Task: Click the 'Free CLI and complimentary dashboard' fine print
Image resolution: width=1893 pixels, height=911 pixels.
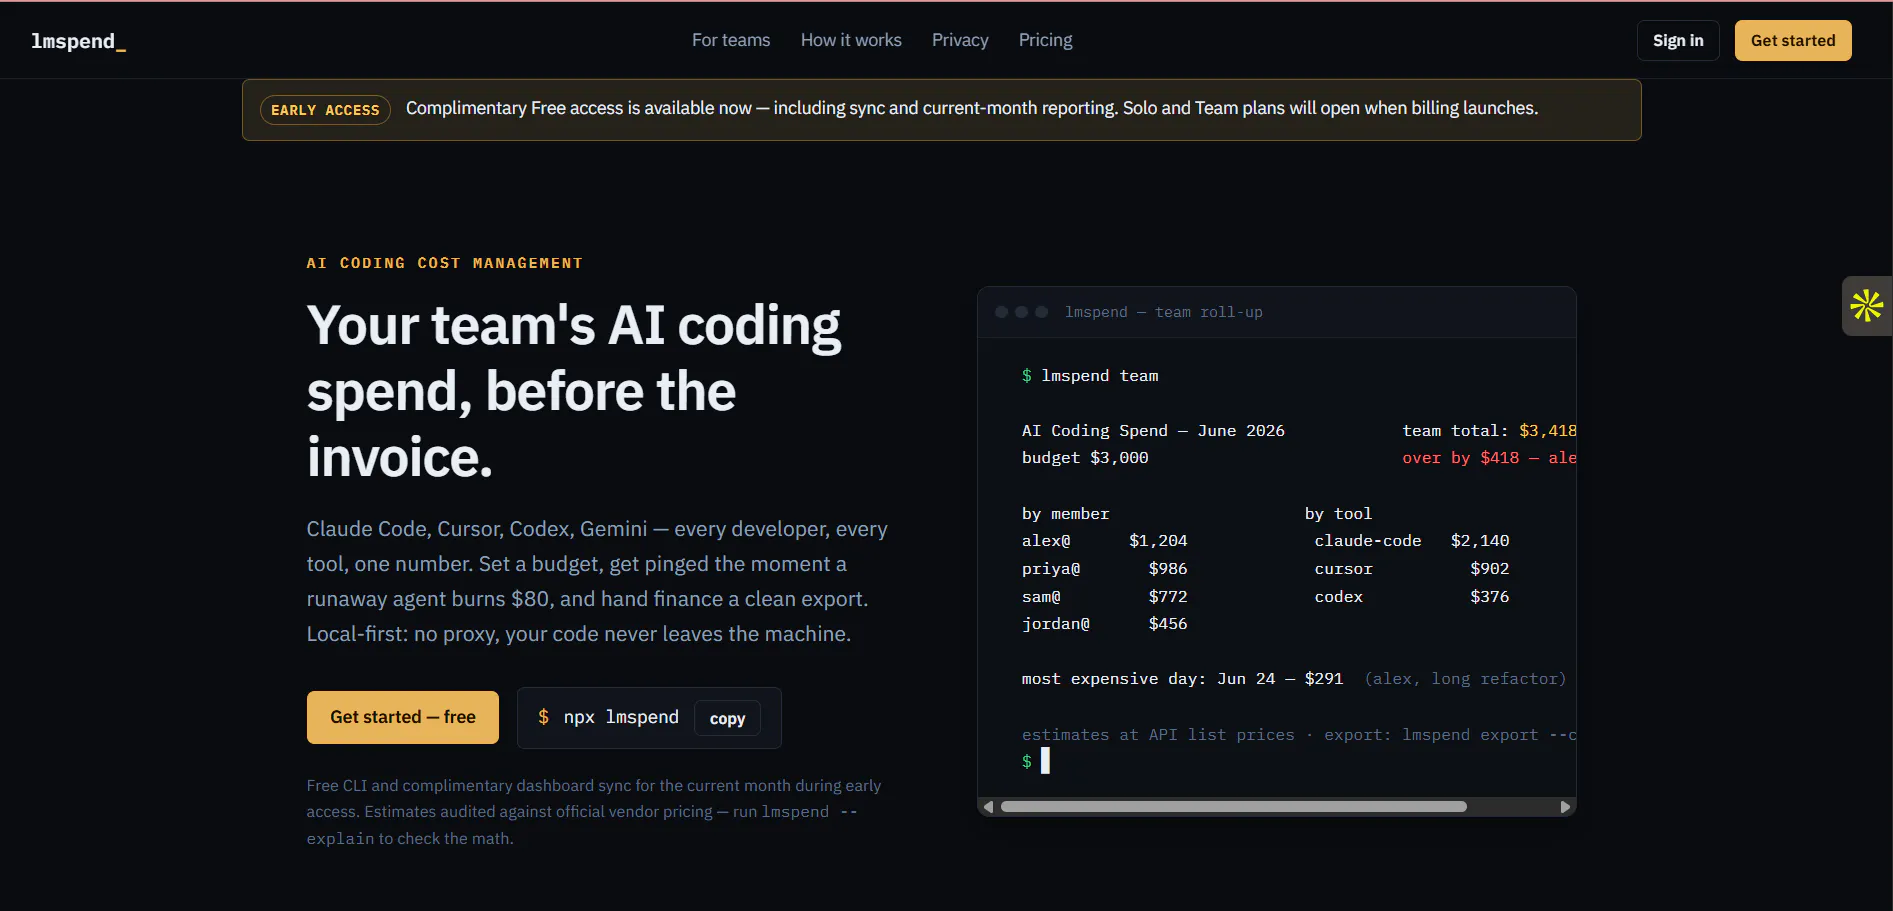Action: (x=594, y=812)
